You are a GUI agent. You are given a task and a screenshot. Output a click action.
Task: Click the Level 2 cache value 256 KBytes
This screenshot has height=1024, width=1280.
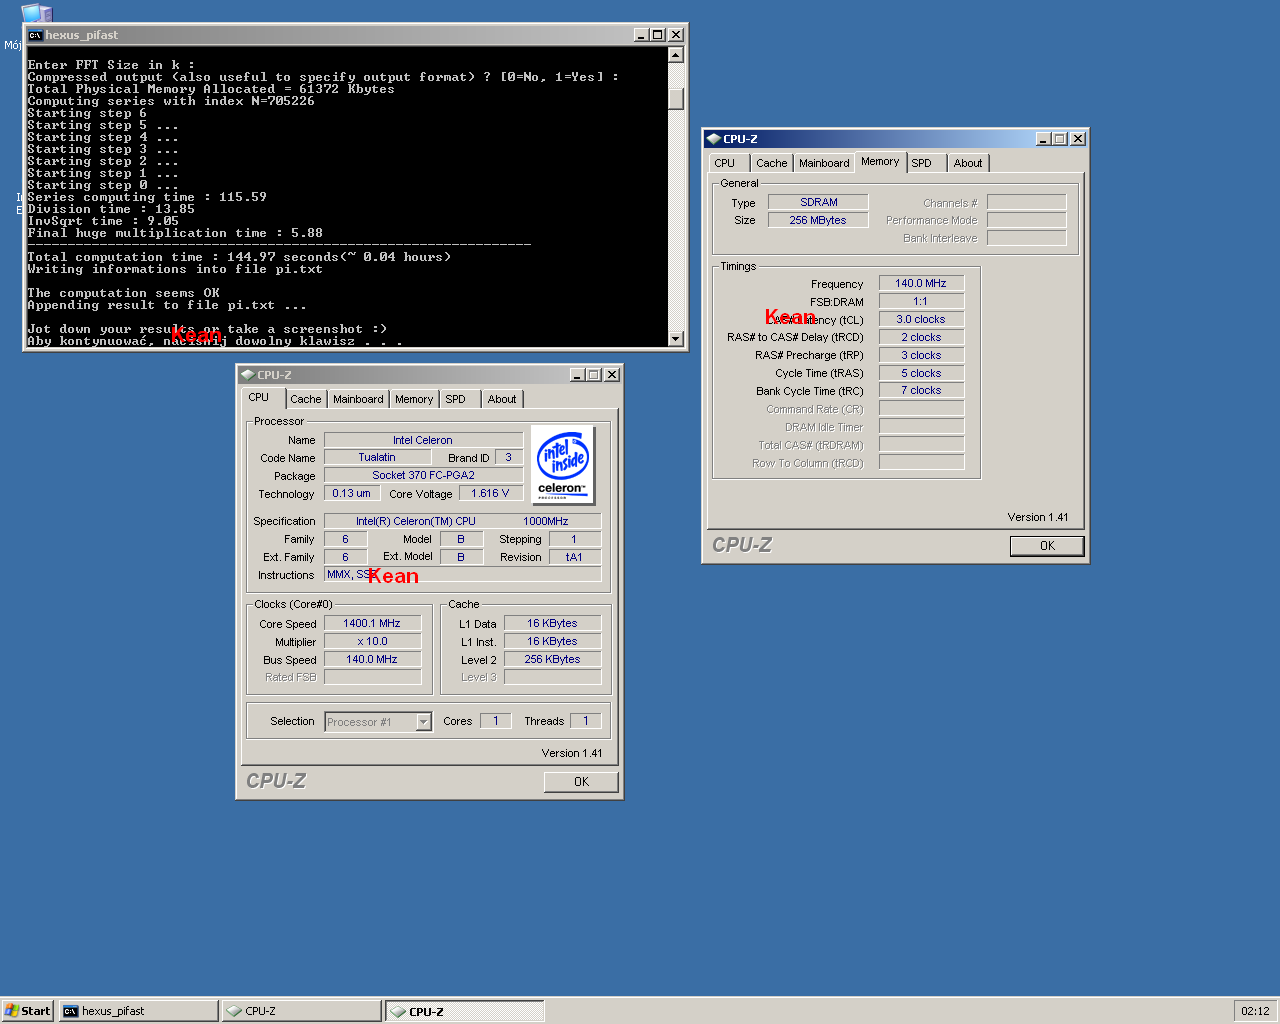click(x=552, y=659)
